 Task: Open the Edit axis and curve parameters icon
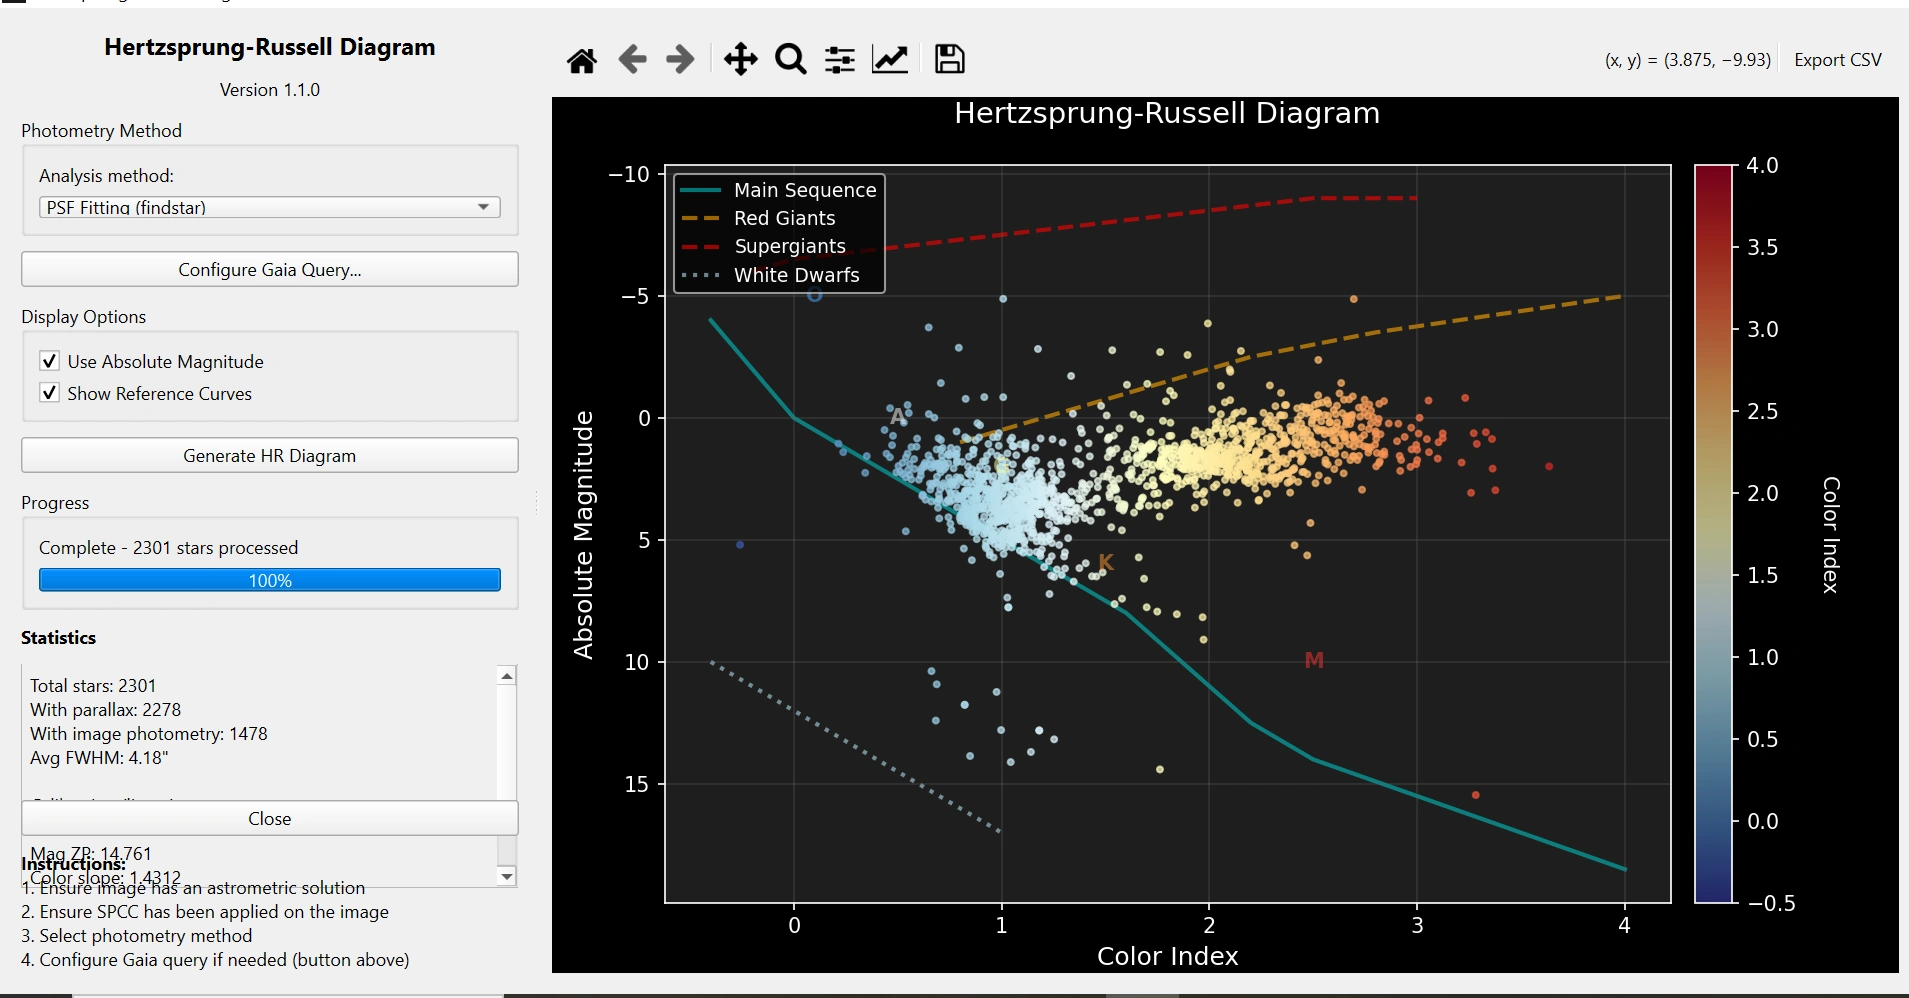pos(889,60)
